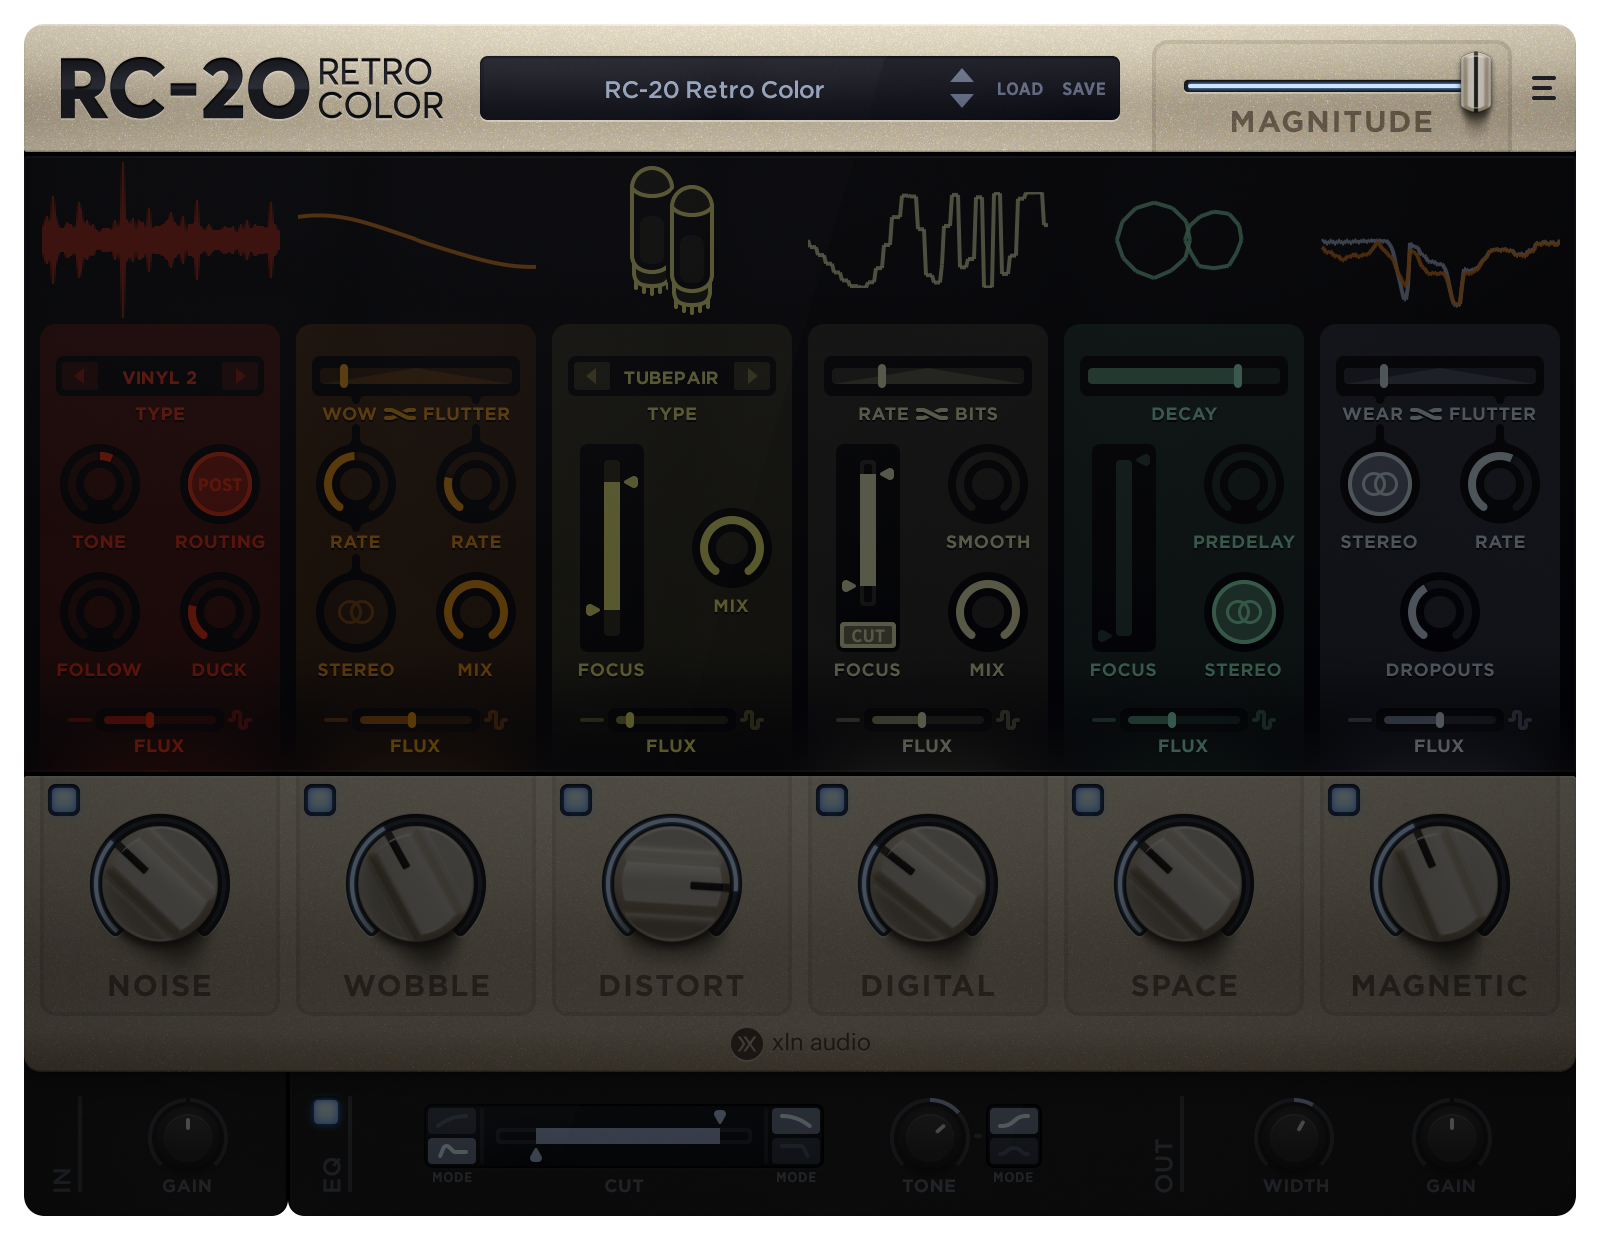Click the large WOBBLE amount knob

tap(416, 882)
